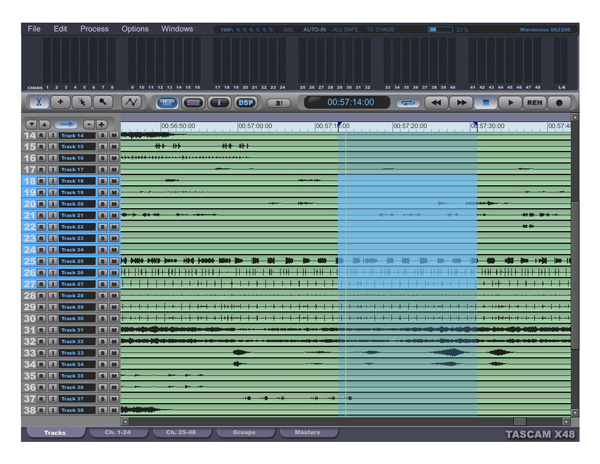Image resolution: width=600 pixels, height=464 pixels.
Task: Open the Edit menu
Action: [x=60, y=29]
